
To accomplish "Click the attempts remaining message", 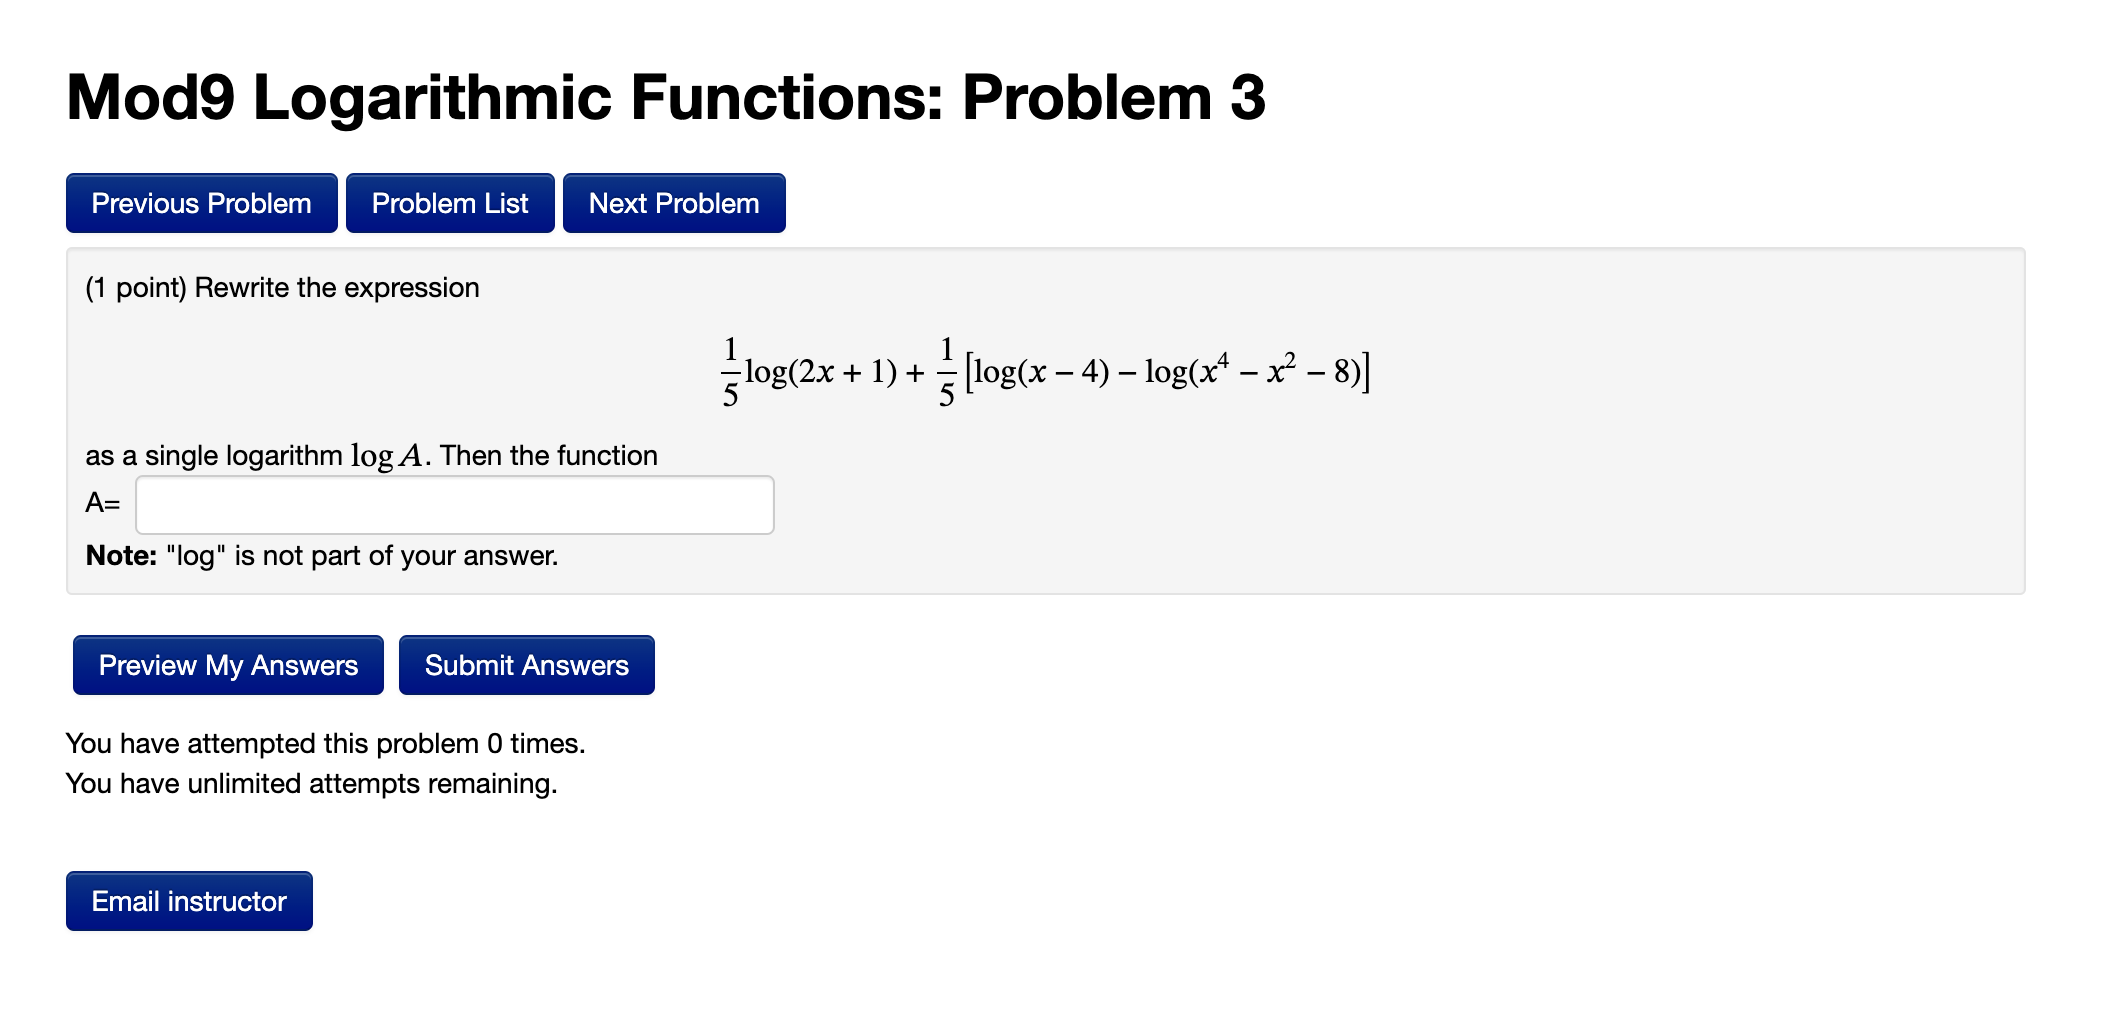I will click(310, 783).
